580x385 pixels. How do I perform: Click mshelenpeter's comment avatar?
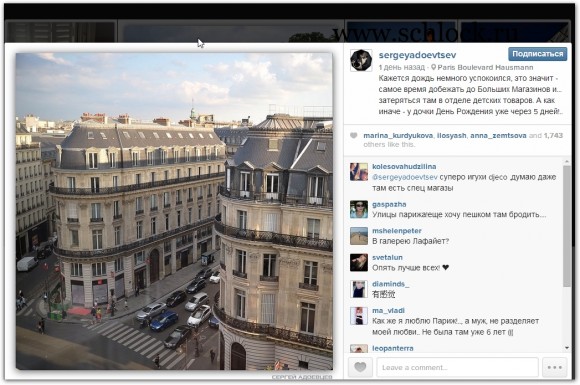click(x=359, y=236)
